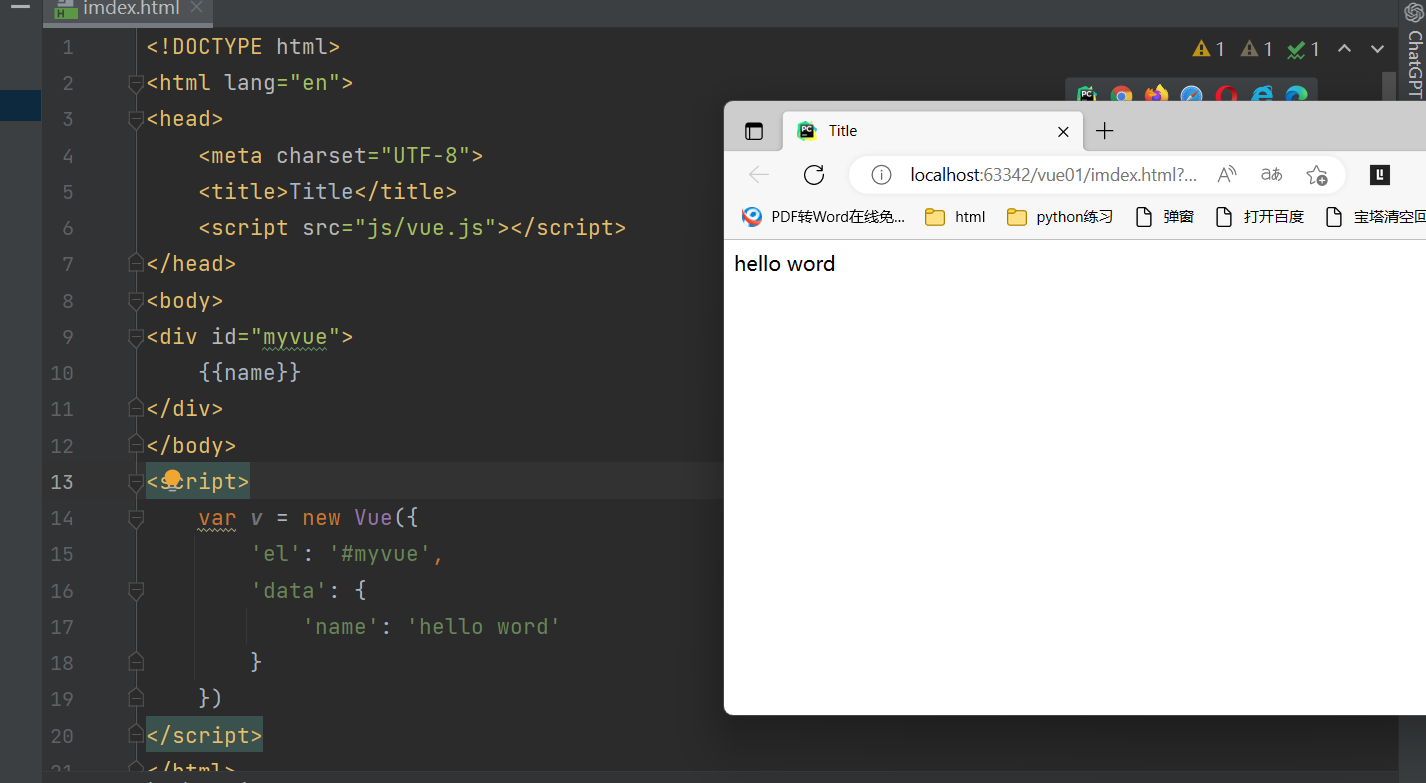The height and width of the screenshot is (783, 1426).
Task: Go to previous highlighted error arrow
Action: point(1345,48)
